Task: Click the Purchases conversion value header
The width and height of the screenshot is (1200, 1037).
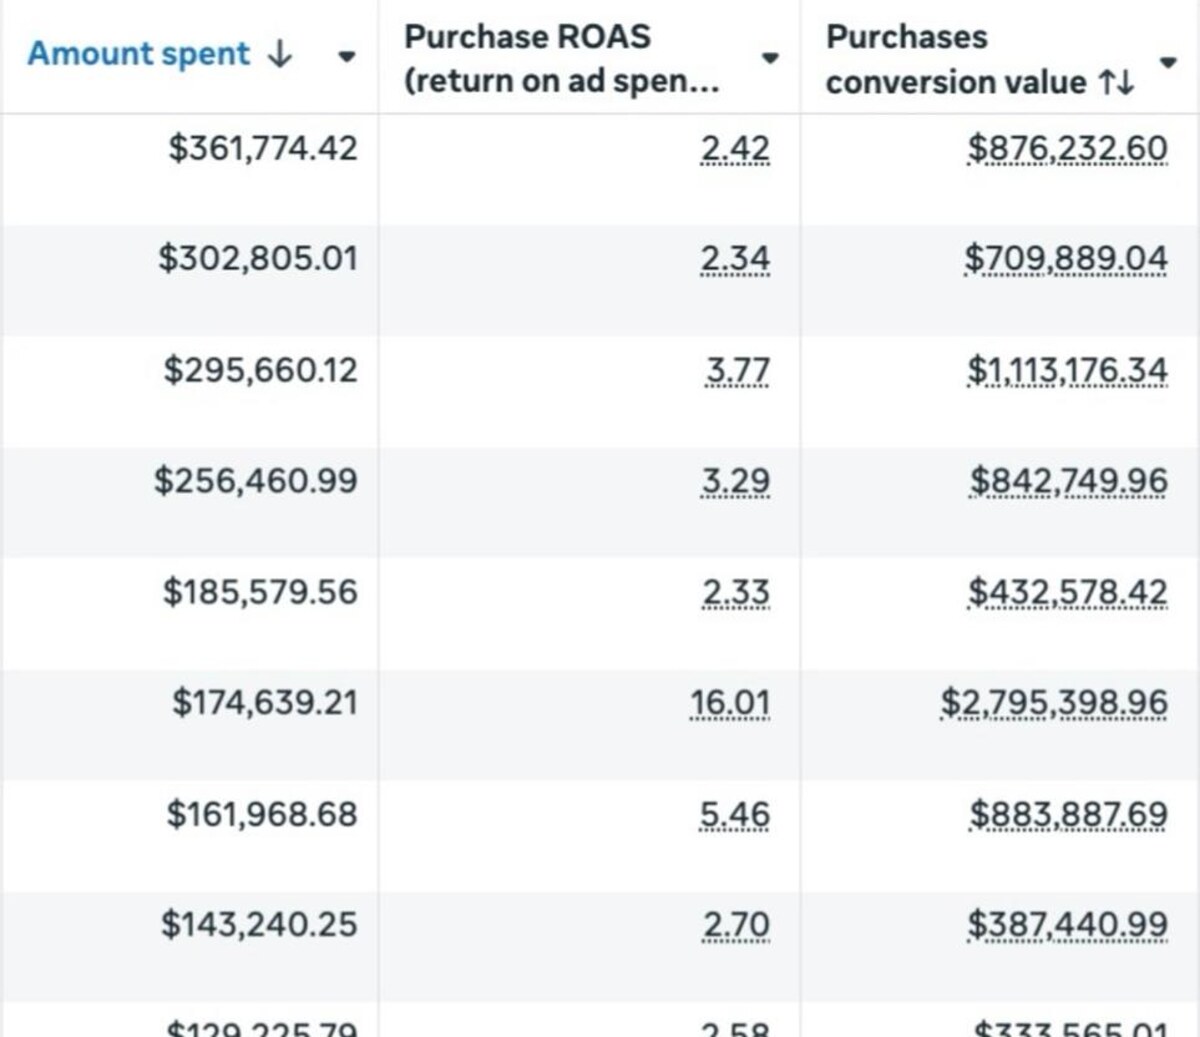Action: coord(955,58)
